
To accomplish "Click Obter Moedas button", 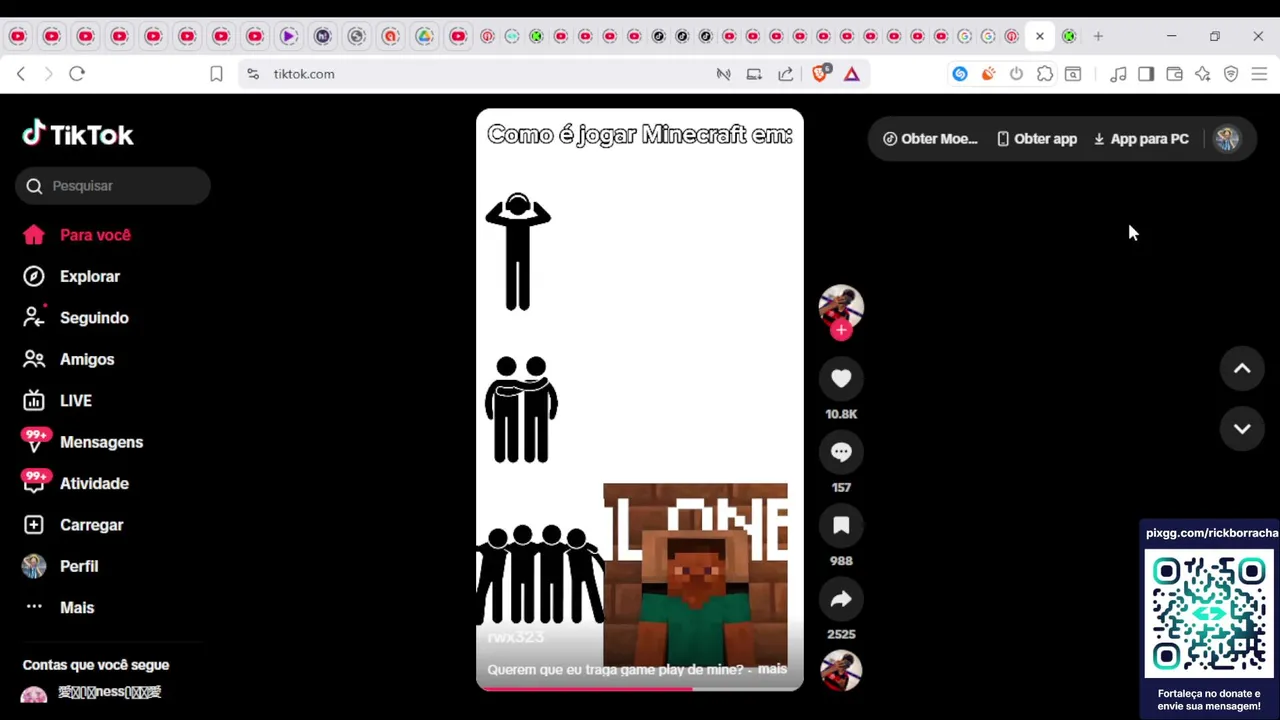I will [x=930, y=139].
